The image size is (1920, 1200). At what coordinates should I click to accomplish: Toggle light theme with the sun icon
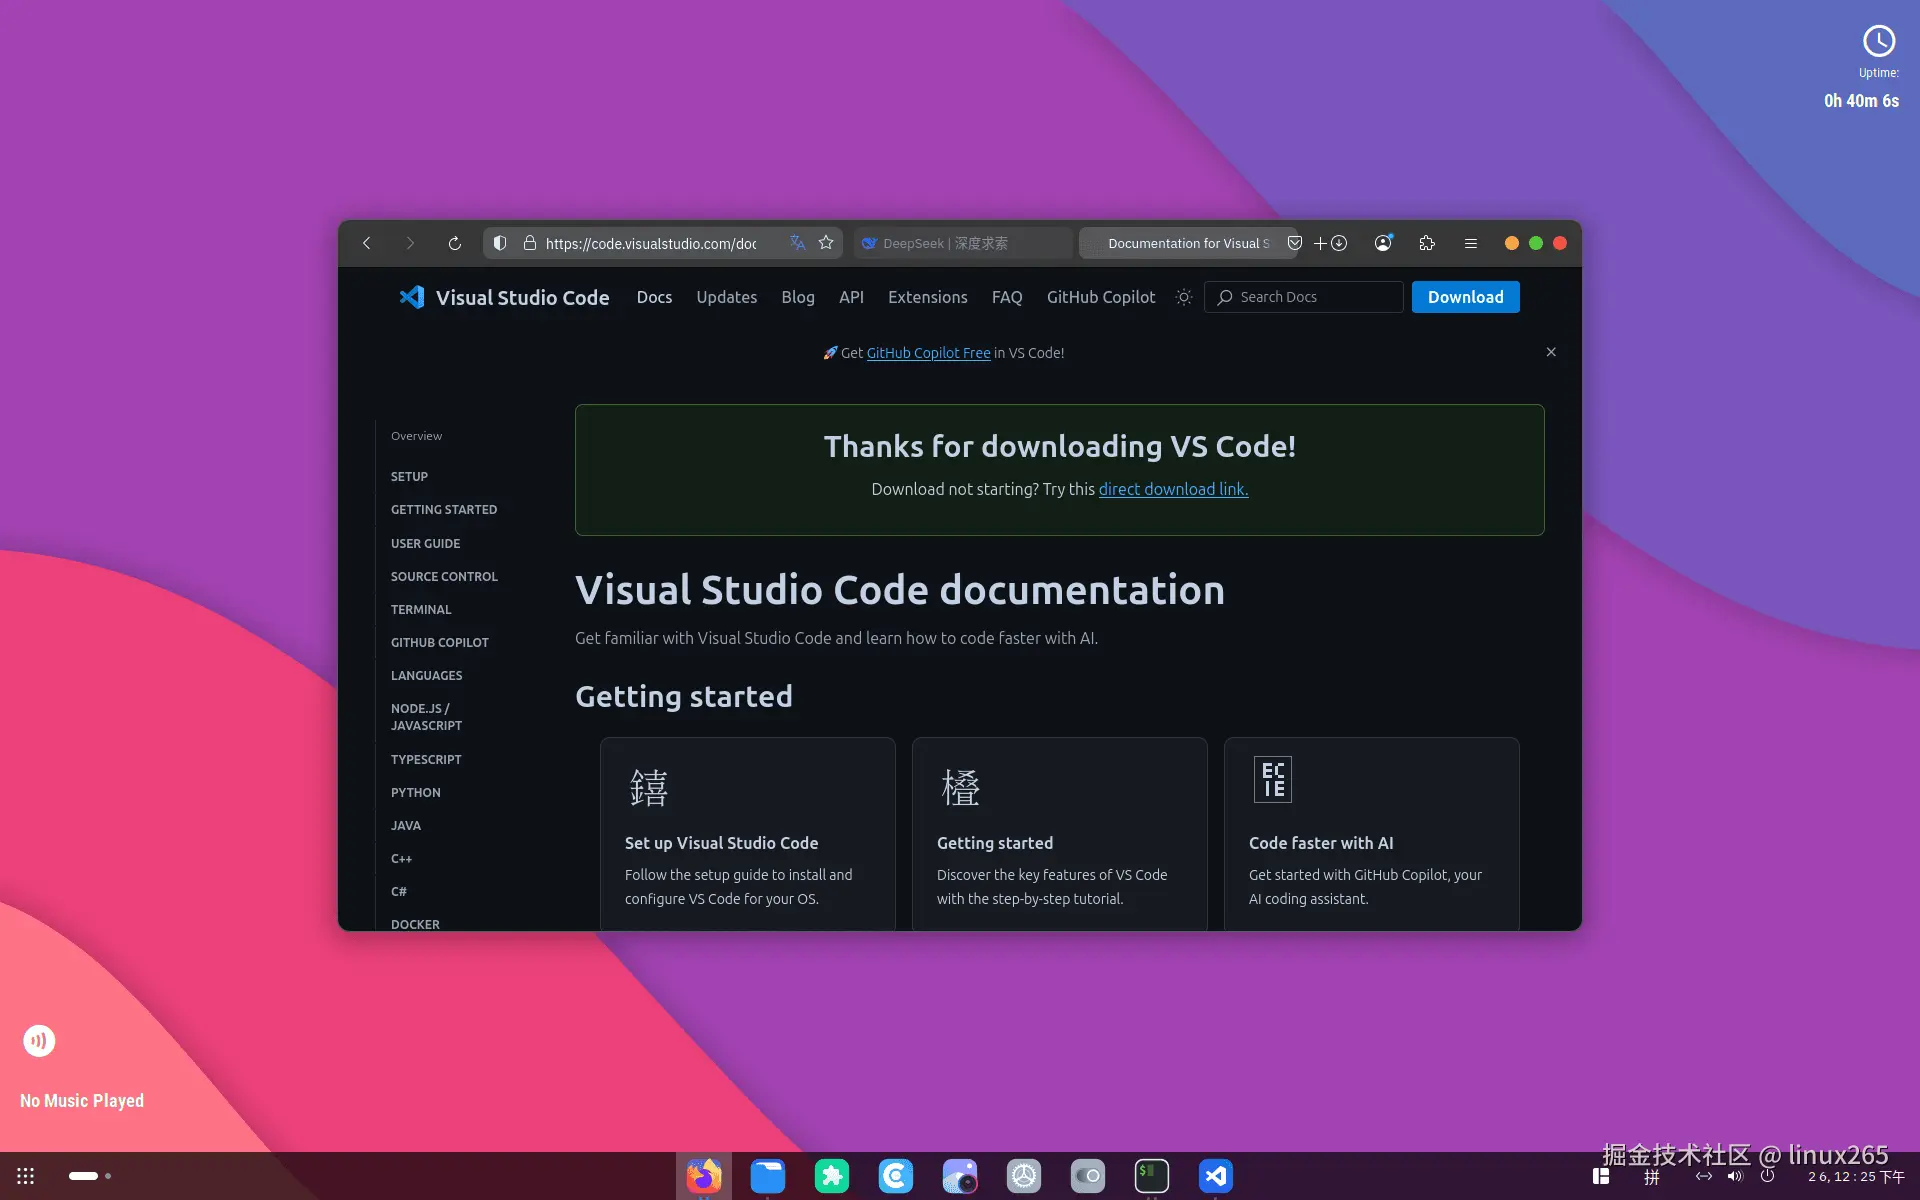tap(1184, 297)
